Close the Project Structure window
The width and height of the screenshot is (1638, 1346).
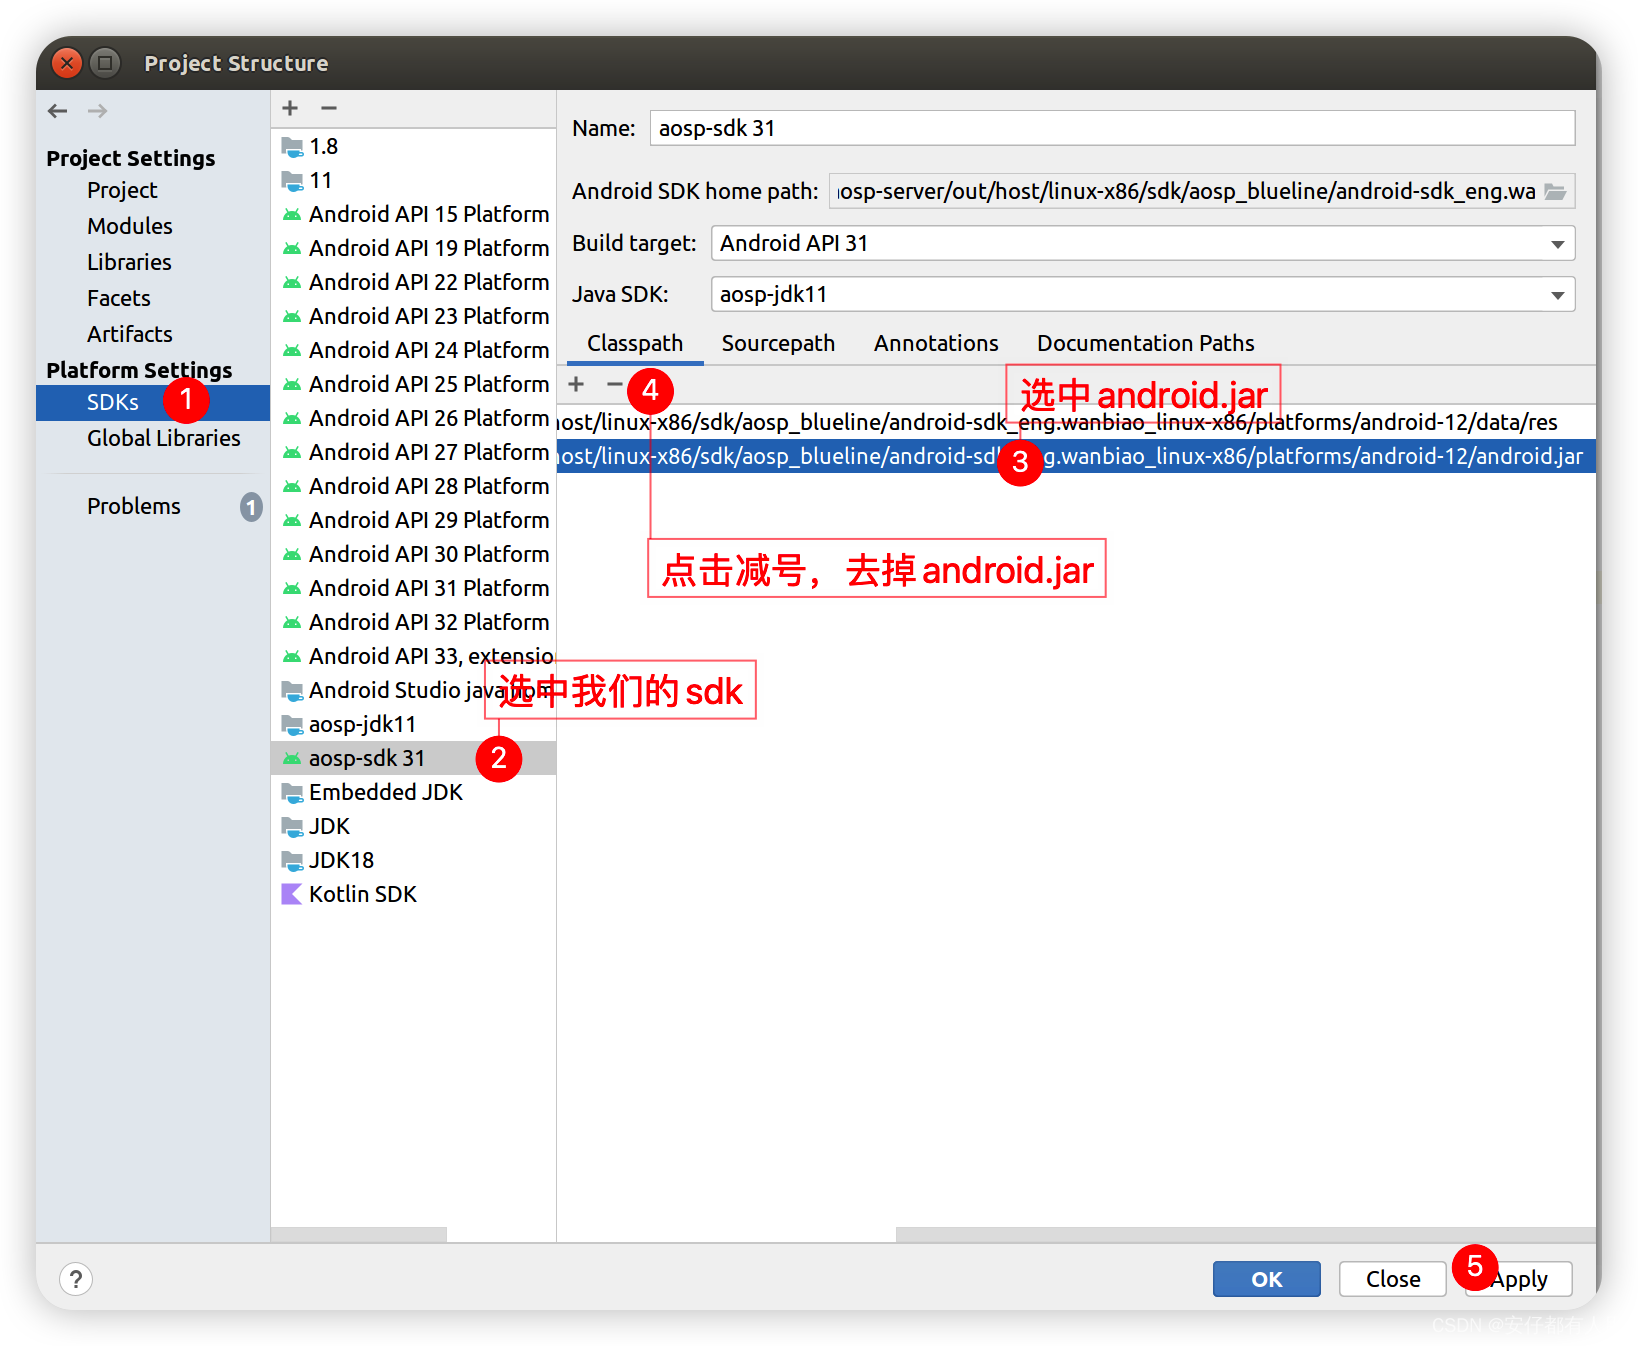point(66,63)
